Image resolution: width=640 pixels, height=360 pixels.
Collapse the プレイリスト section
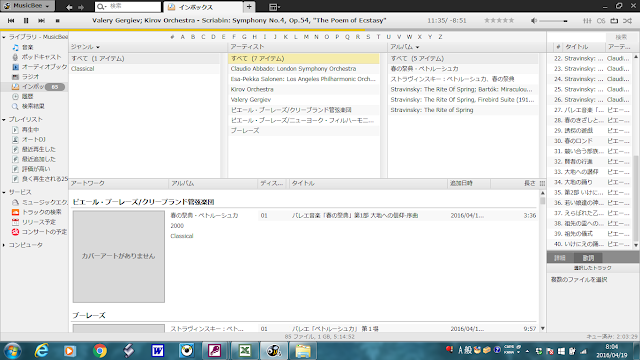pyautogui.click(x=4, y=120)
